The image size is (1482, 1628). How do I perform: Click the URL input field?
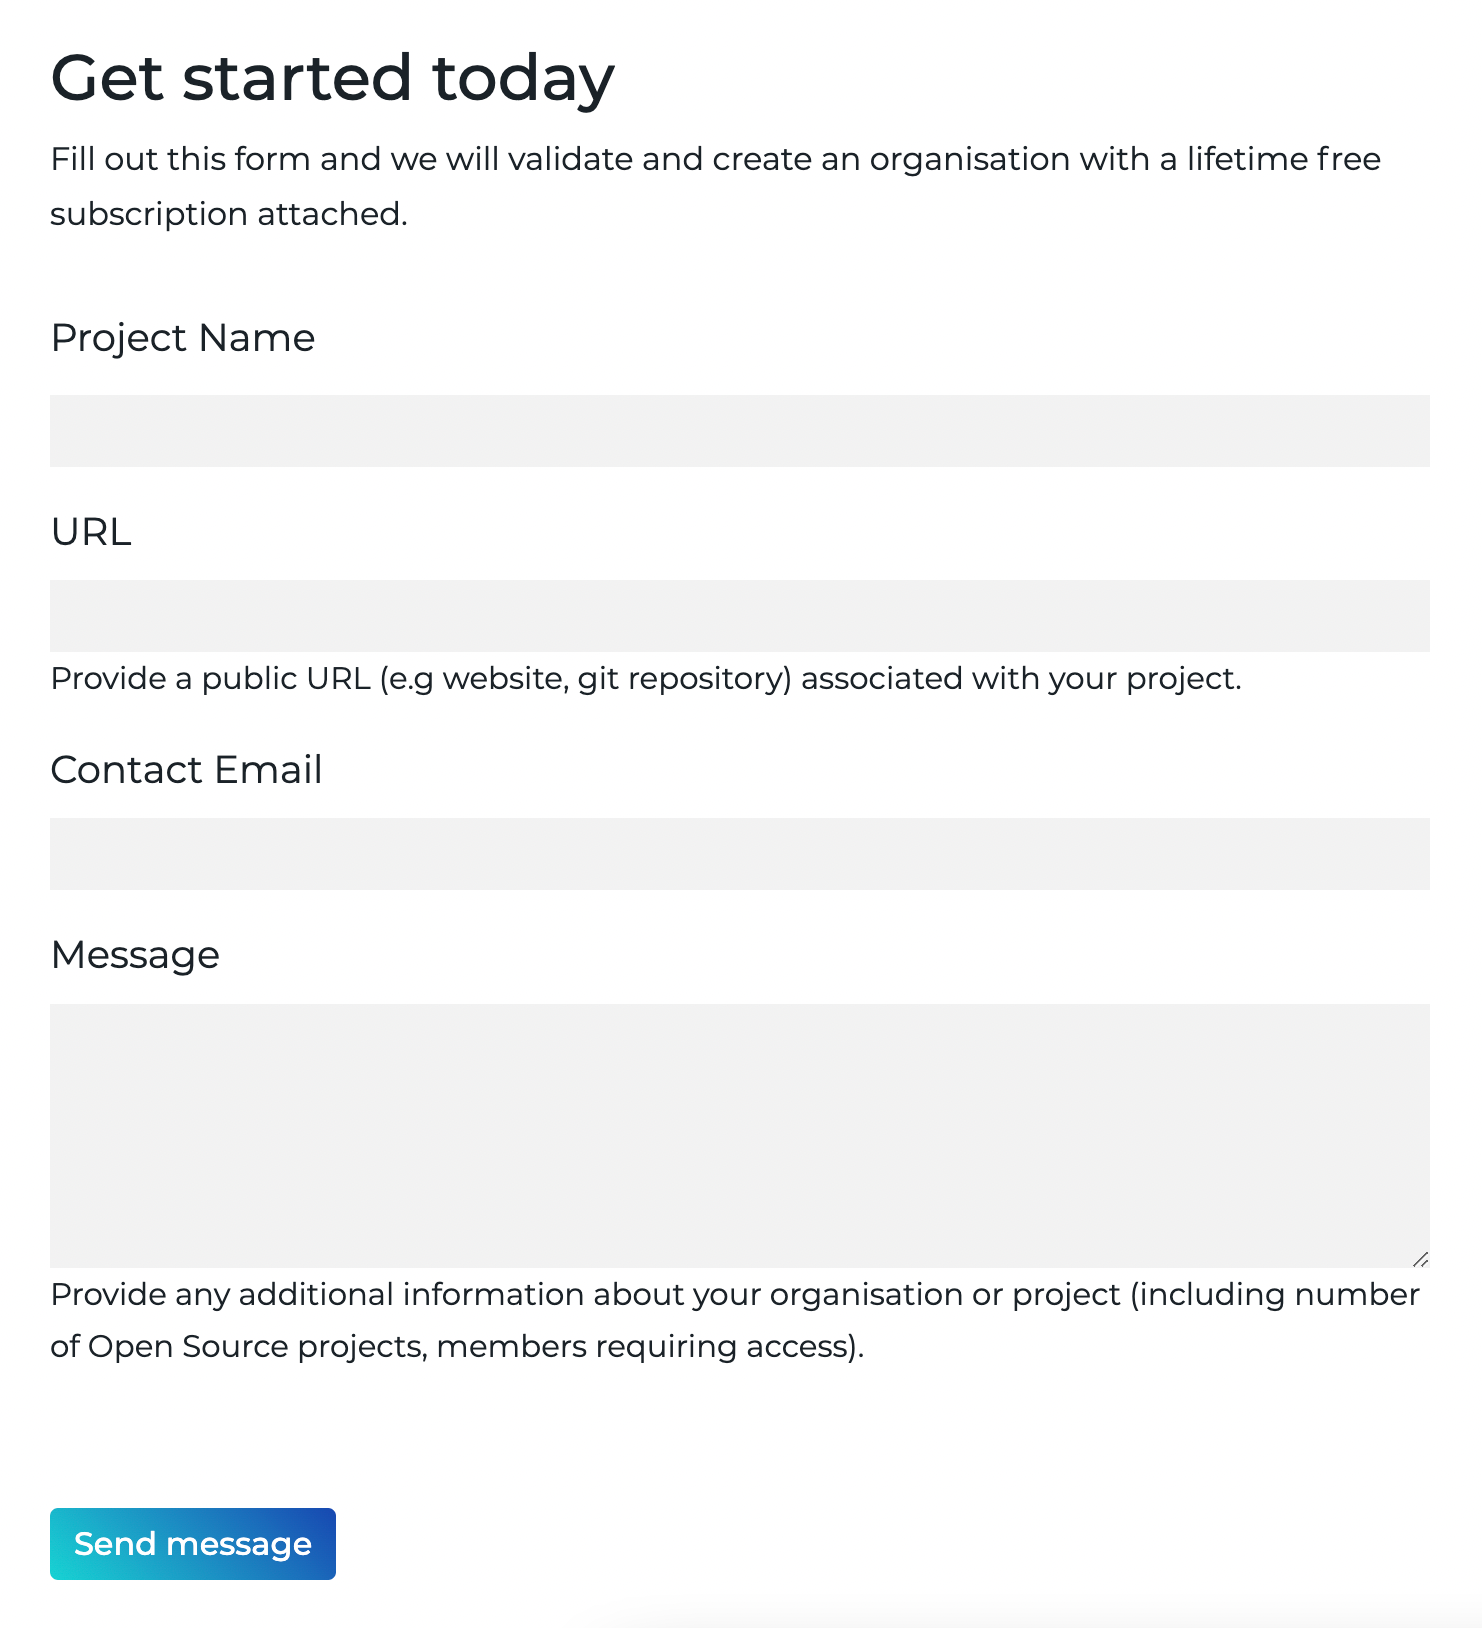tap(740, 615)
